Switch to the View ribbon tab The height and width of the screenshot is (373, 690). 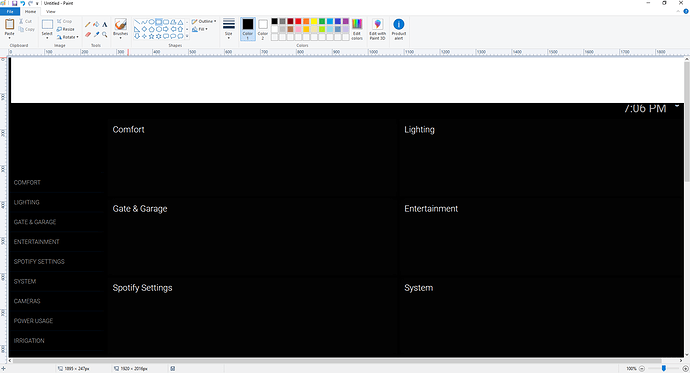click(x=51, y=11)
